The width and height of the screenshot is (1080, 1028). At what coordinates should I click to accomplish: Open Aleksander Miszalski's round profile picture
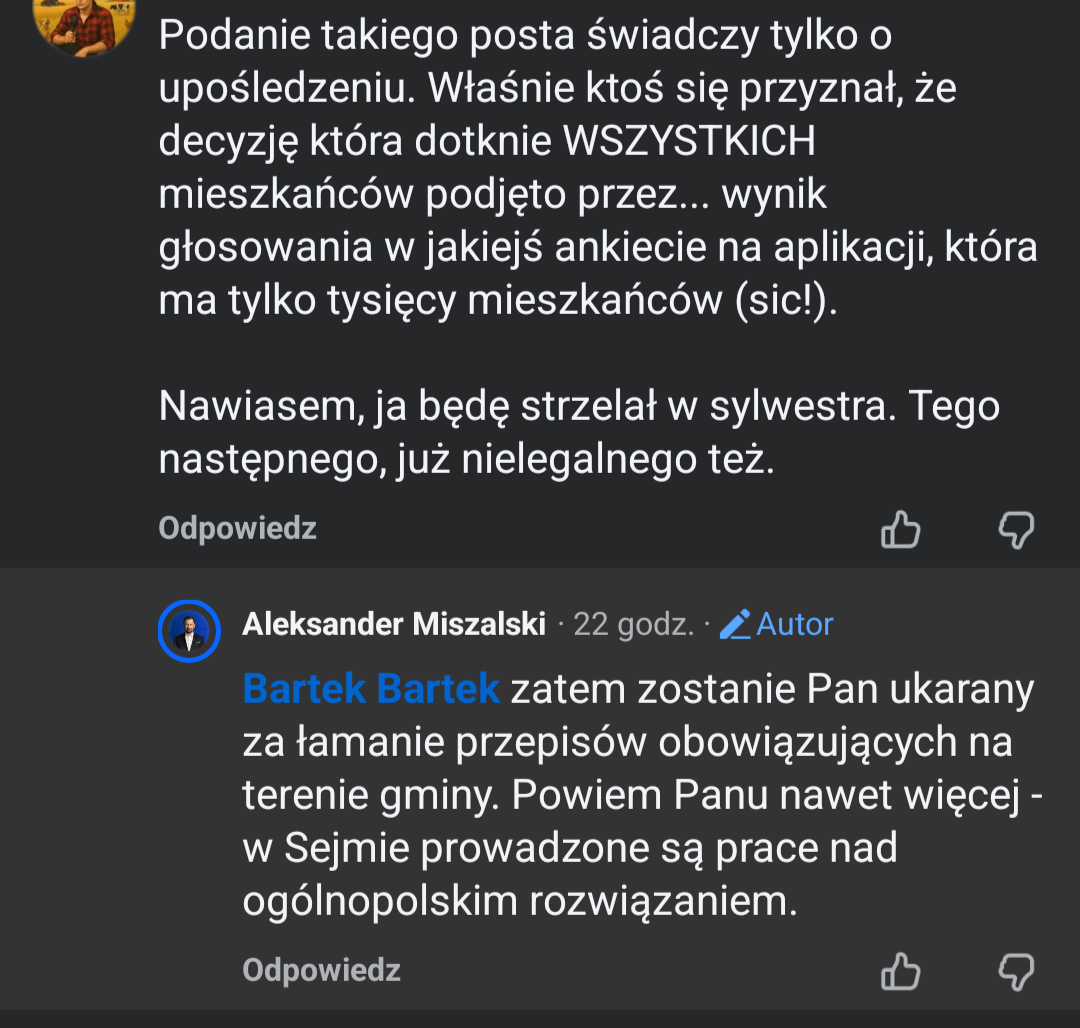click(189, 630)
